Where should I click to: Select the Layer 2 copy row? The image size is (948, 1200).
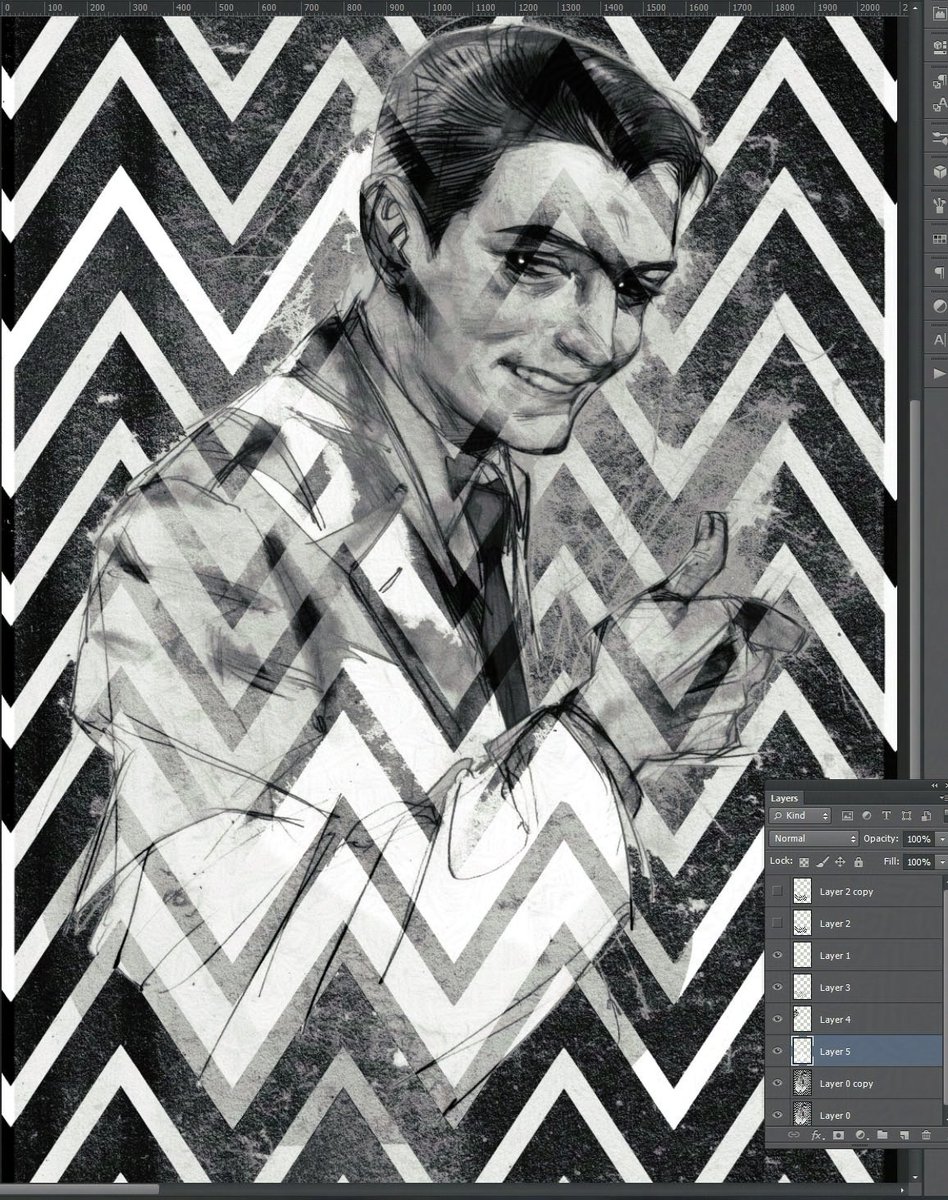[856, 891]
